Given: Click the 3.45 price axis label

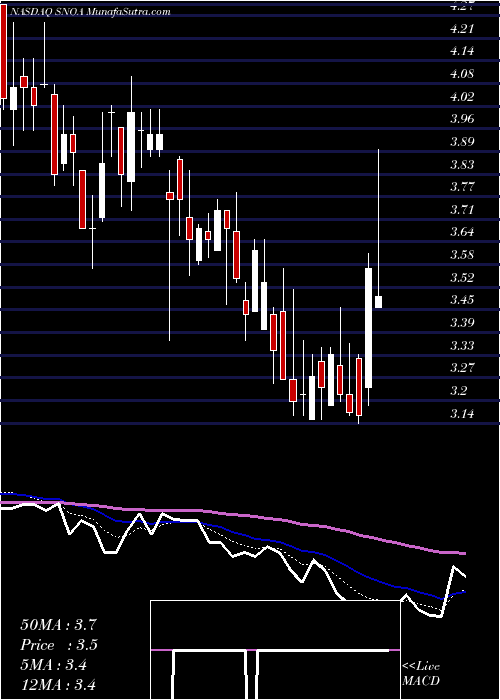Looking at the screenshot, I should pyautogui.click(x=462, y=300).
